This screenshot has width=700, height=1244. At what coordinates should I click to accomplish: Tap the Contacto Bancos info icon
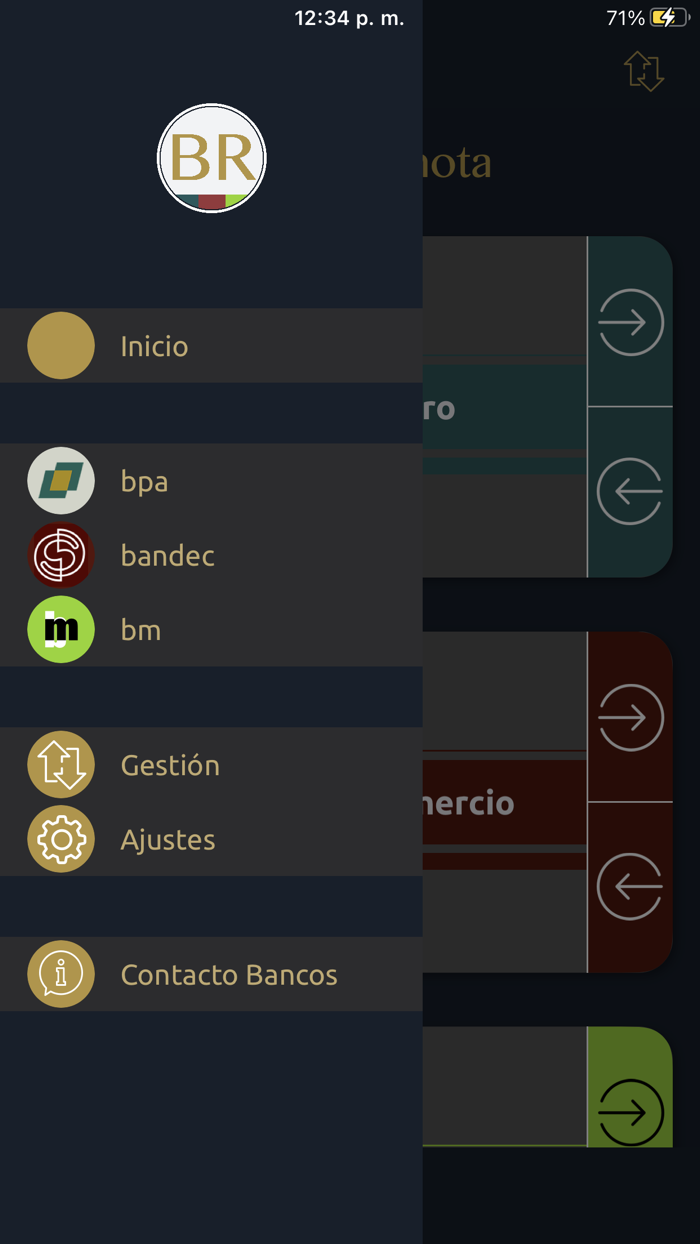coord(60,974)
